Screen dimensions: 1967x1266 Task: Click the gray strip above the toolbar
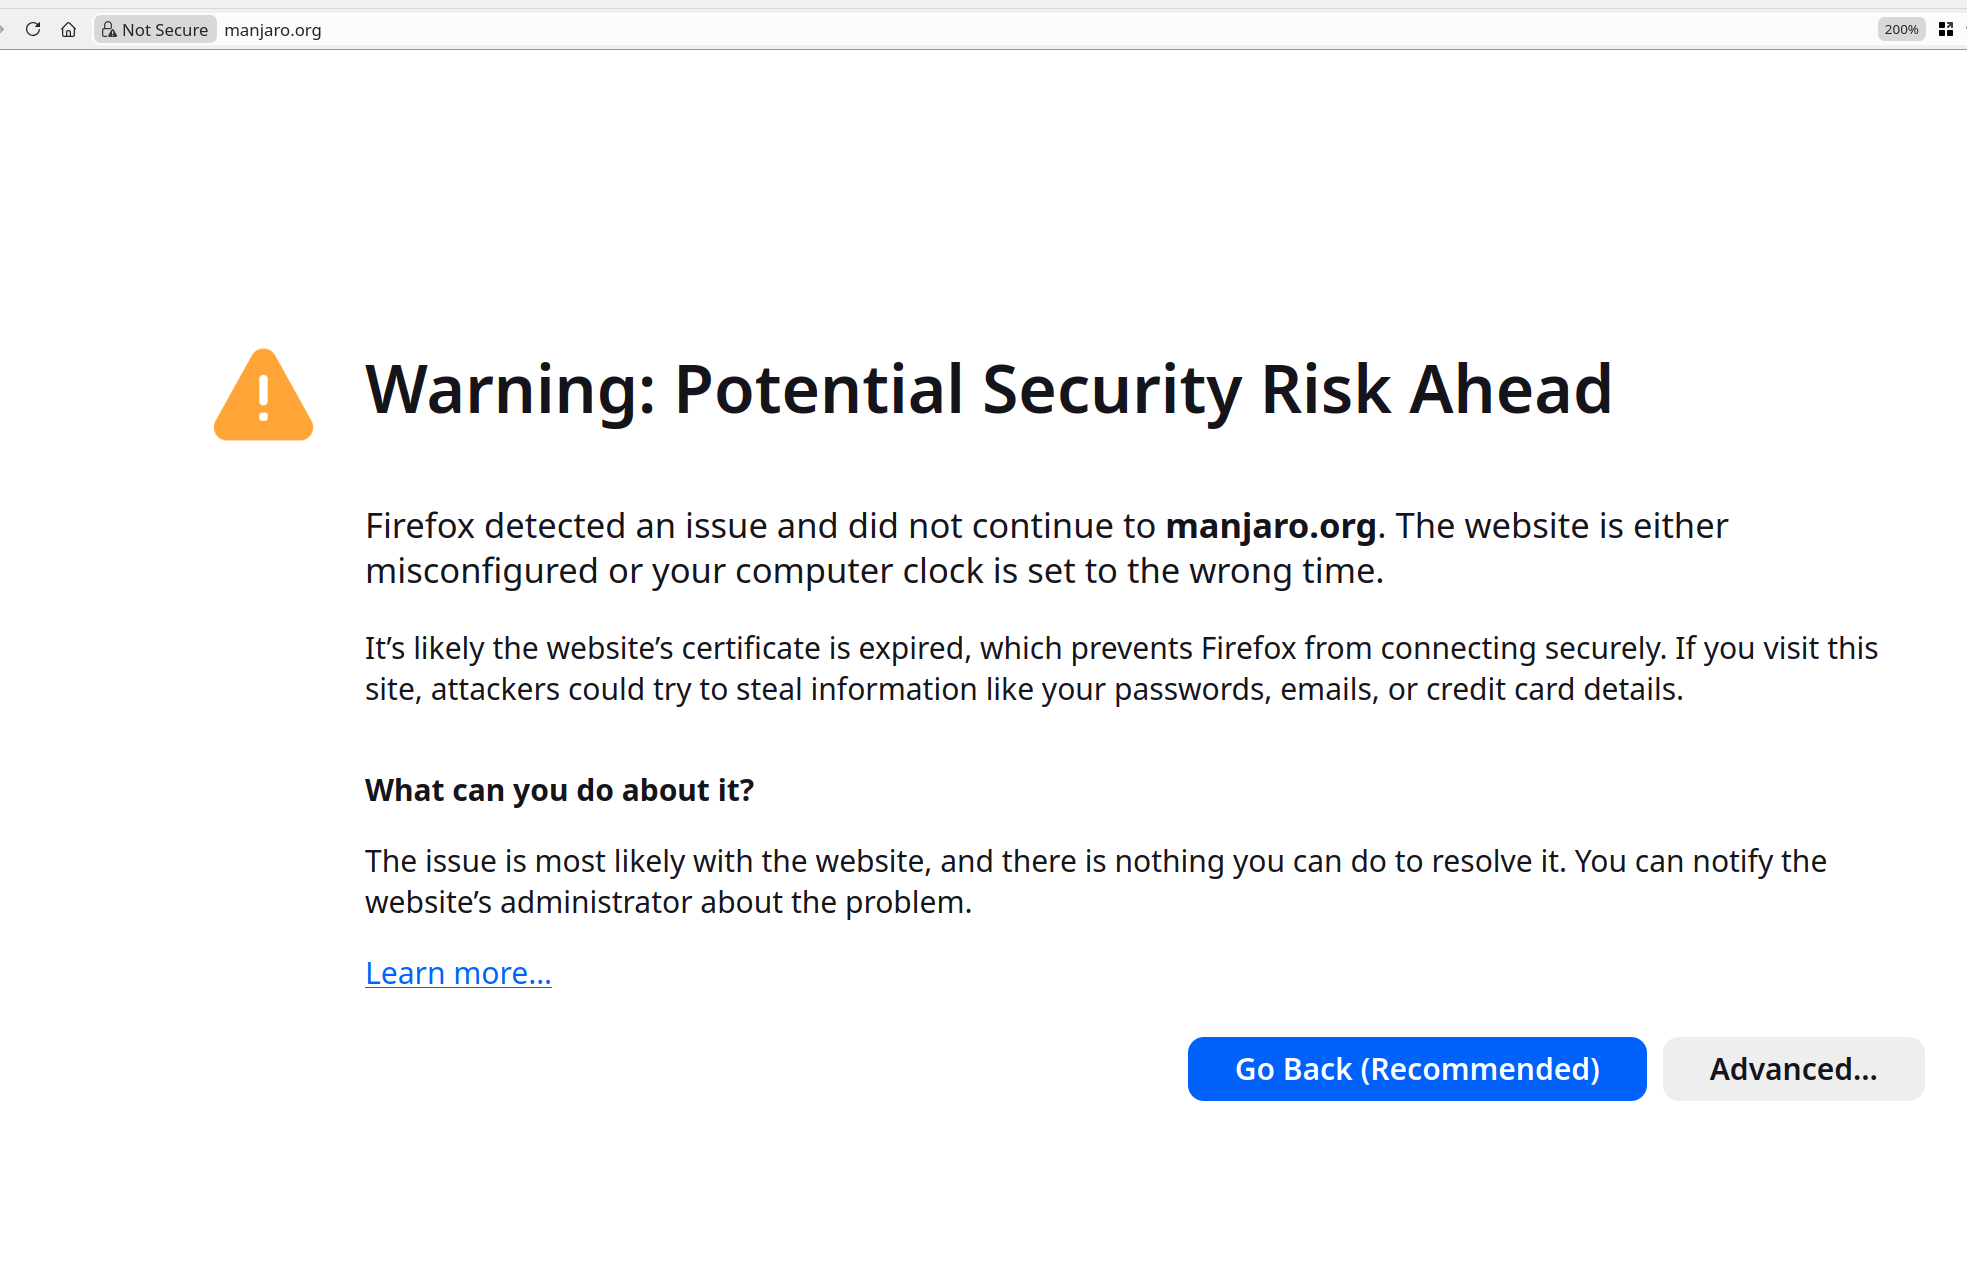coord(983,4)
